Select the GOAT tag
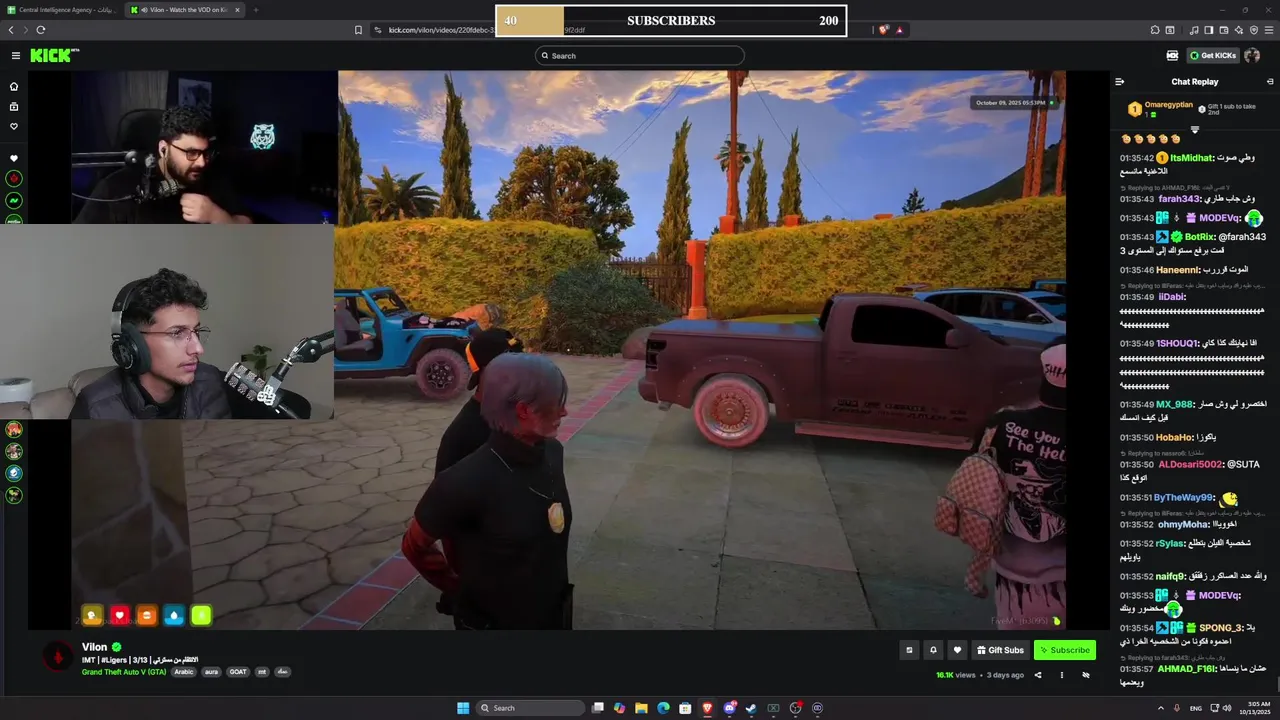 click(x=238, y=672)
